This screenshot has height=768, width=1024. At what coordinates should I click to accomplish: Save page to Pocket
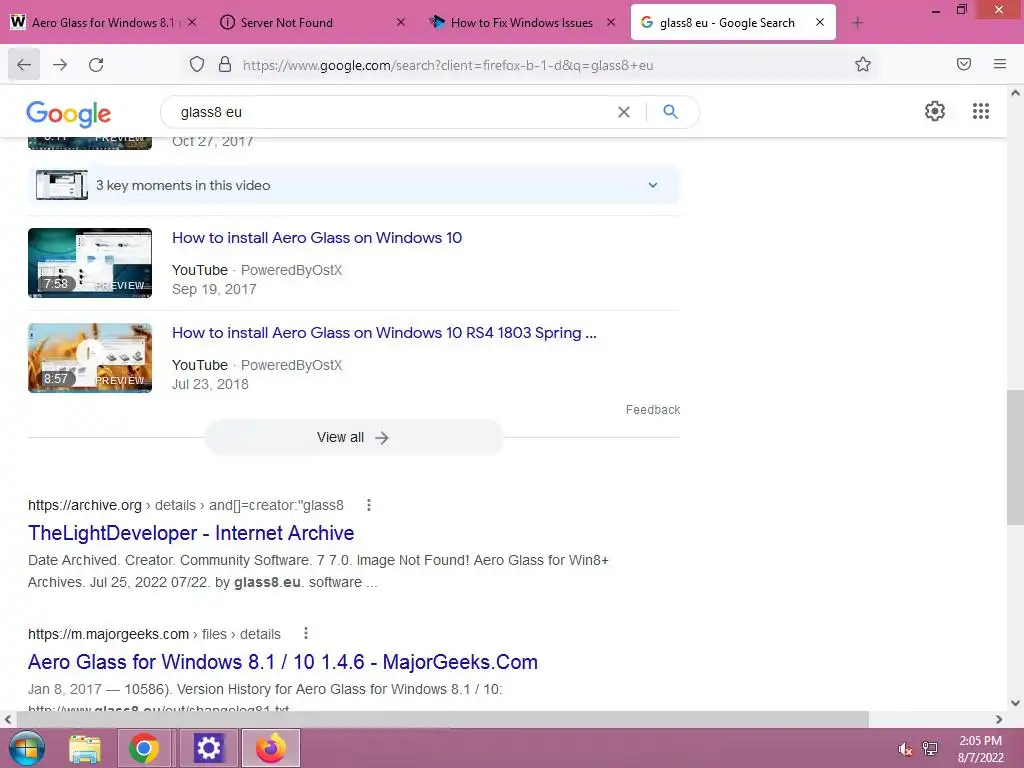(x=964, y=64)
